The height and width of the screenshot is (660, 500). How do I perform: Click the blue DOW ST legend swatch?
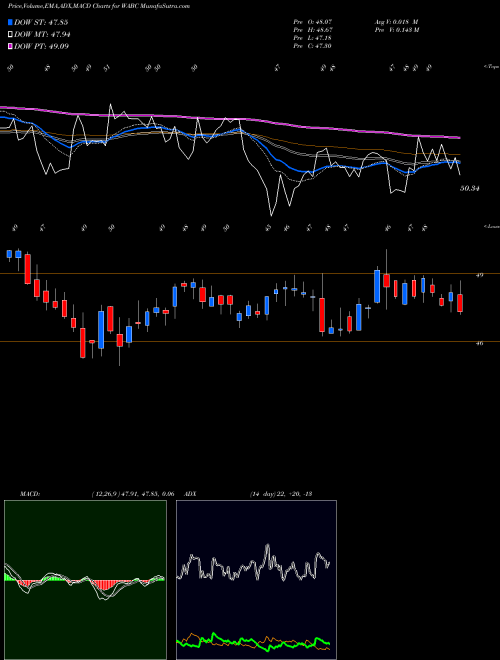[11, 22]
